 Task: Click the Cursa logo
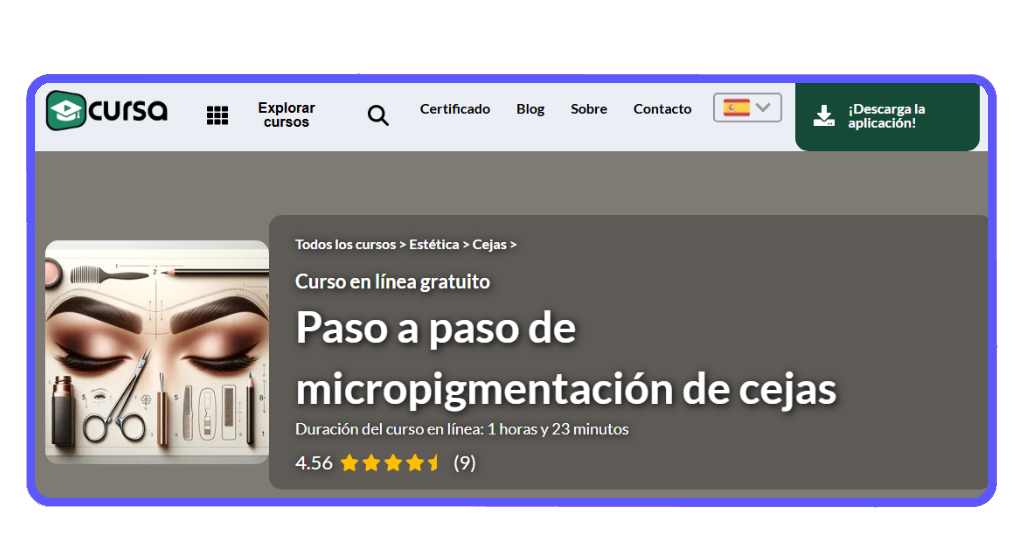coord(107,110)
